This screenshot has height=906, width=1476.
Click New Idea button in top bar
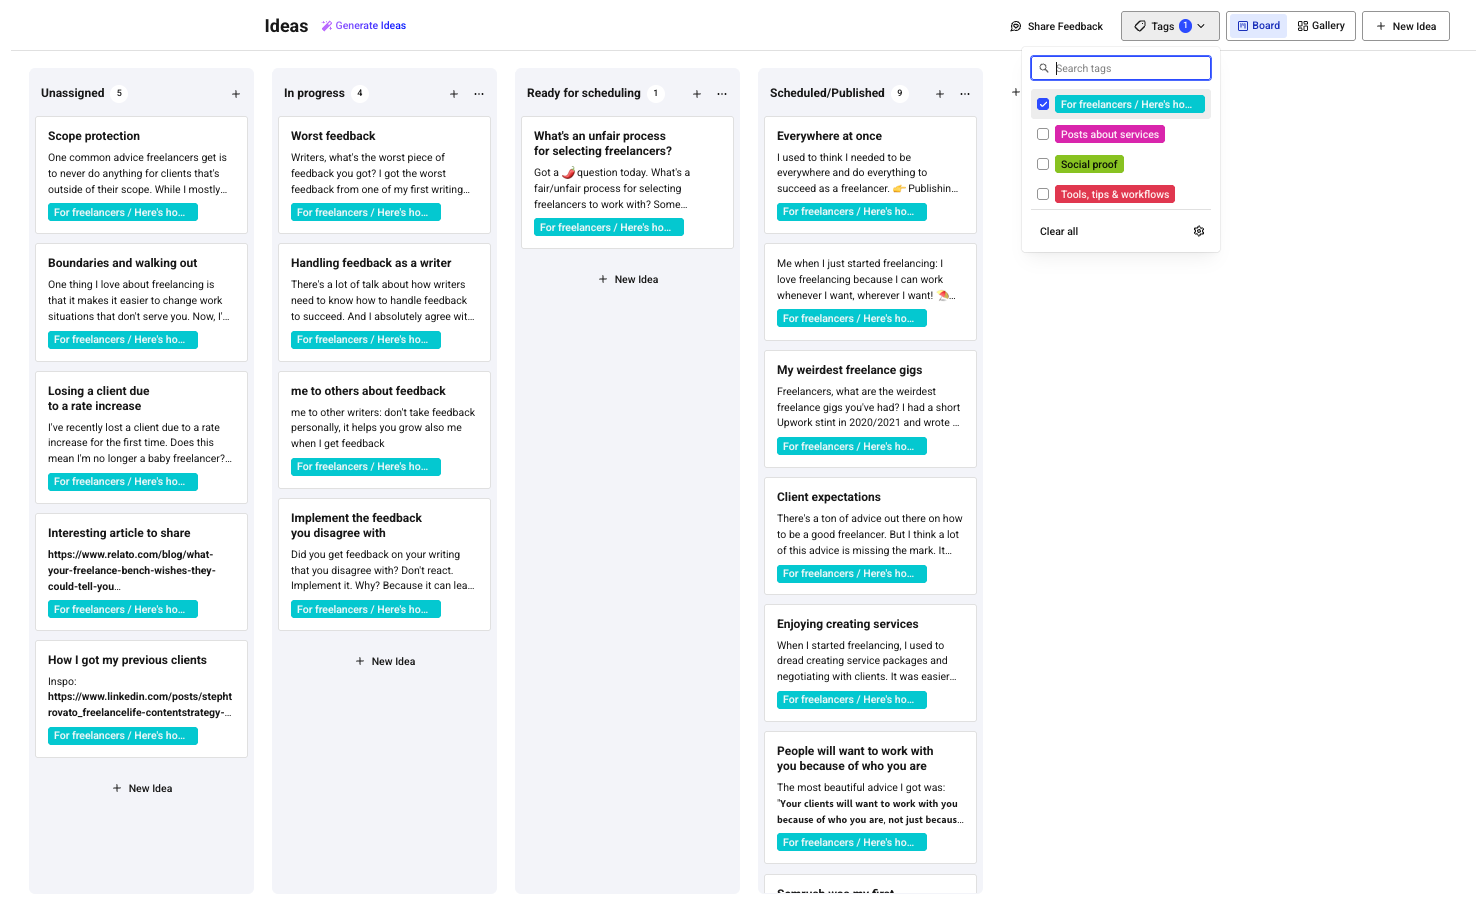click(x=1406, y=26)
